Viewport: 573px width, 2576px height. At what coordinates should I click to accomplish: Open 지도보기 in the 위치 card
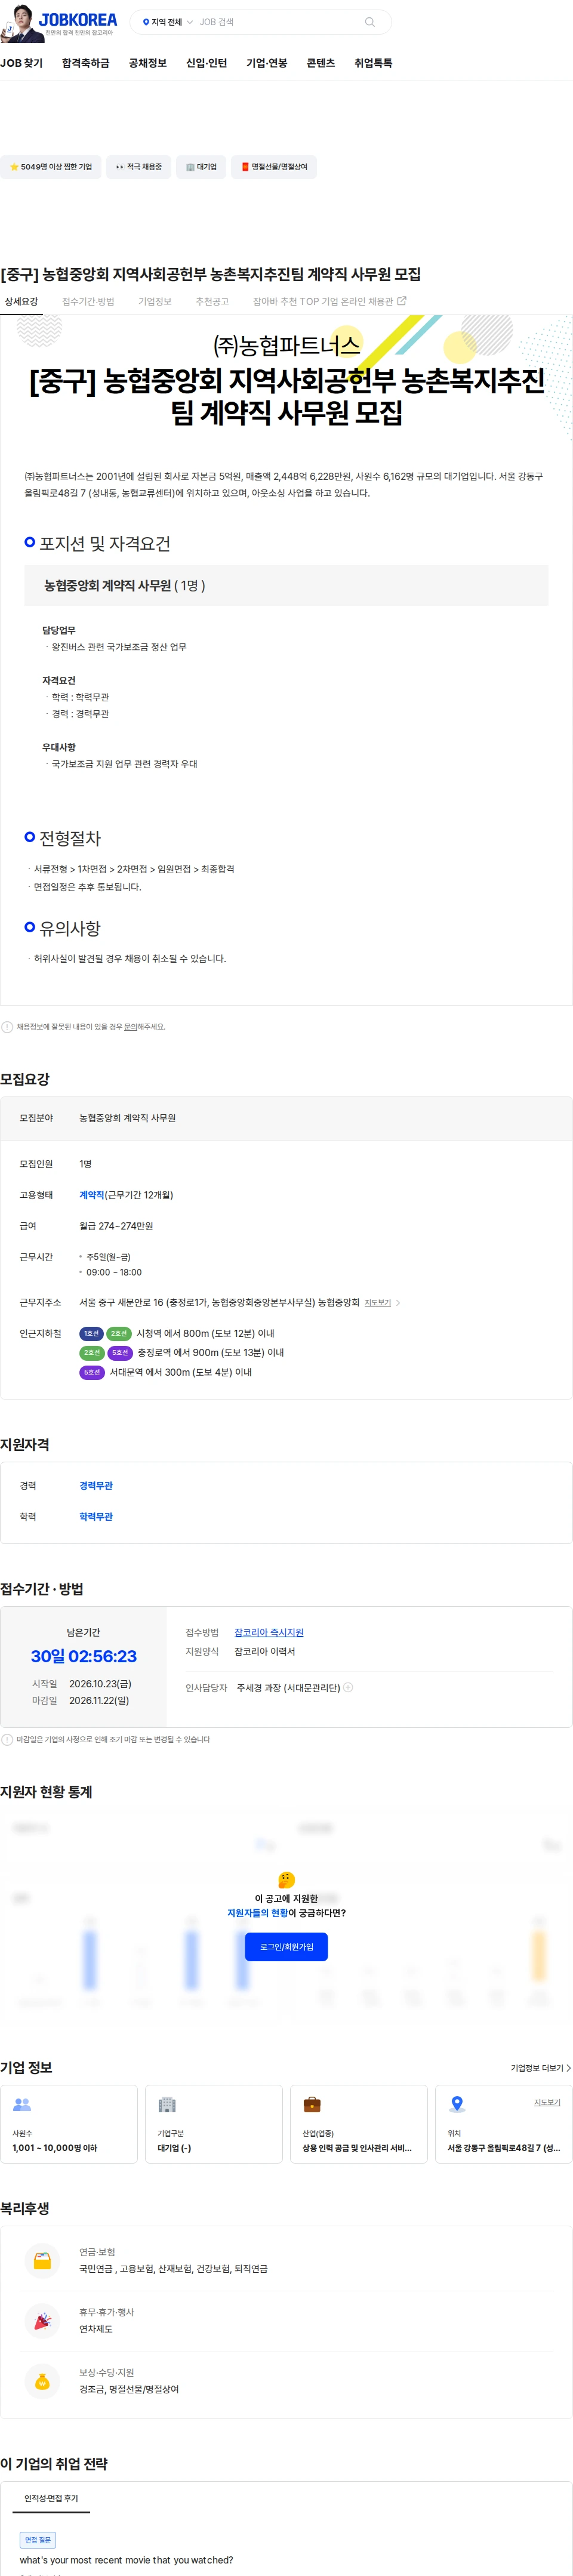[x=547, y=2102]
